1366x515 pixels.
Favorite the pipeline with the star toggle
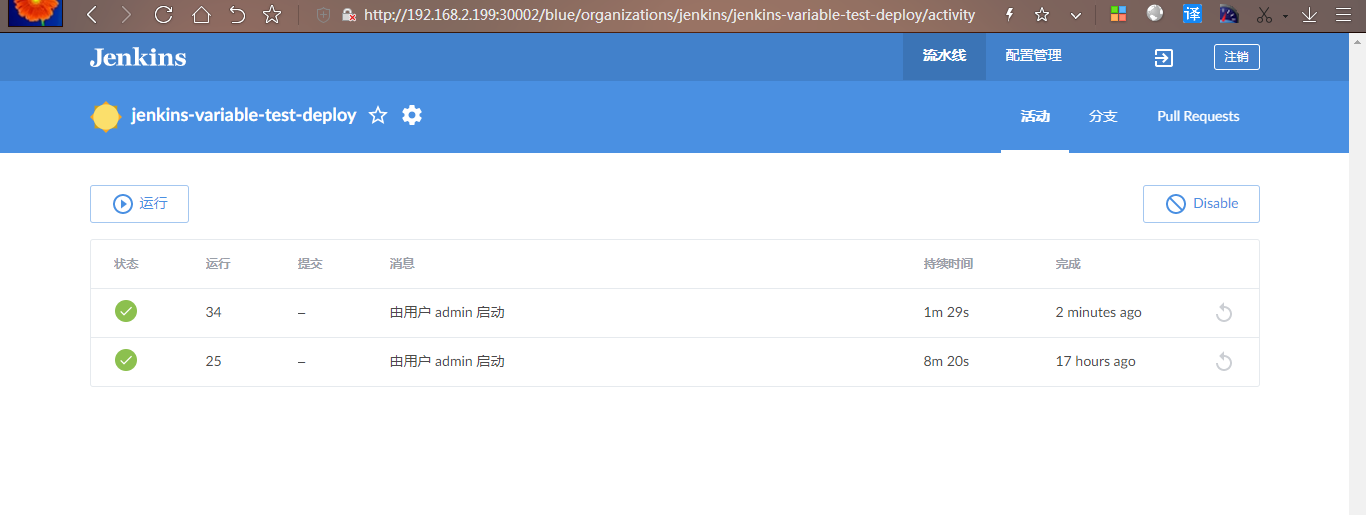[378, 115]
